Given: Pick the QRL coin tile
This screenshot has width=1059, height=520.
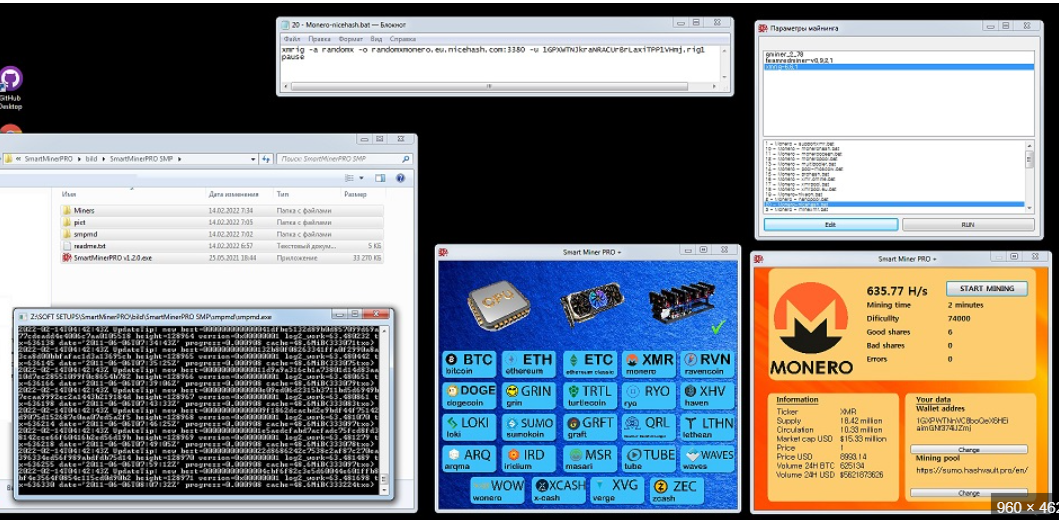Looking at the screenshot, I should pyautogui.click(x=648, y=427).
